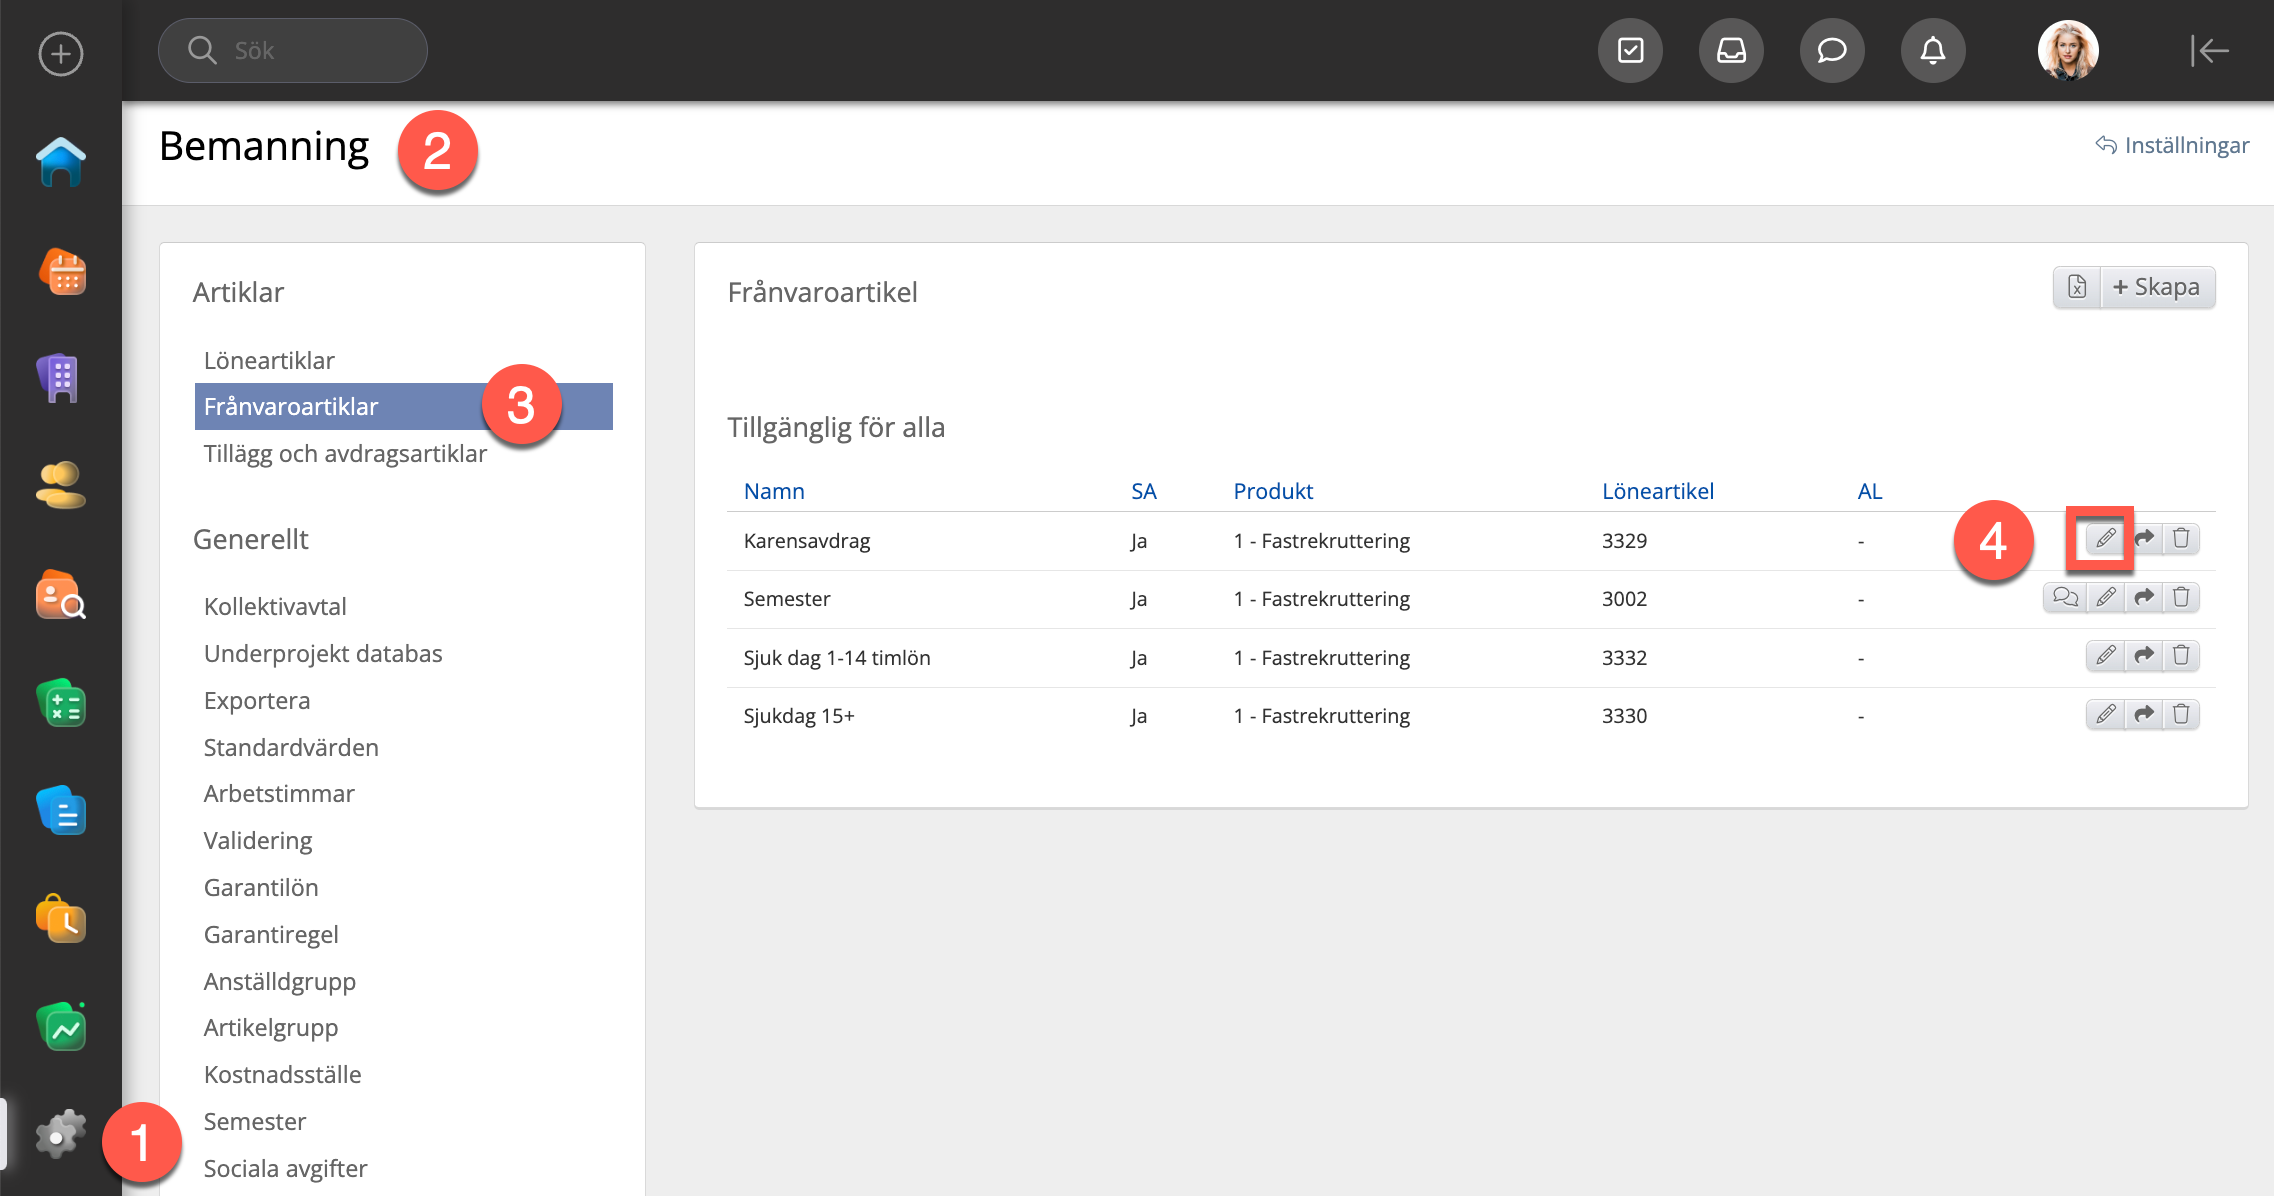Click the plus circle add icon
This screenshot has height=1196, width=2274.
point(60,54)
